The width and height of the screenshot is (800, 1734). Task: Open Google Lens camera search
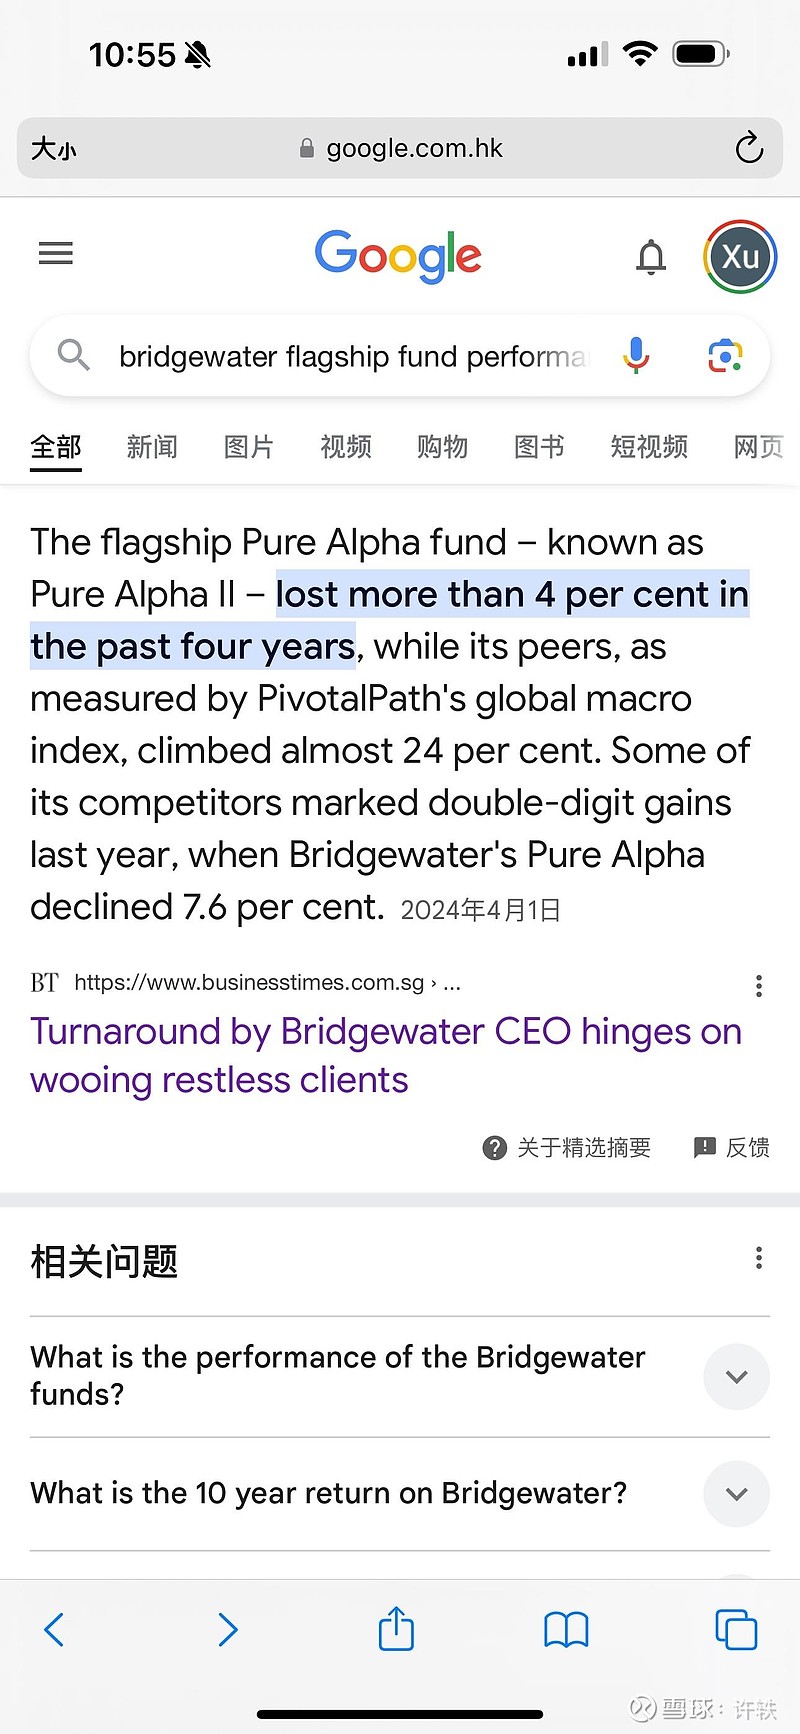[726, 356]
